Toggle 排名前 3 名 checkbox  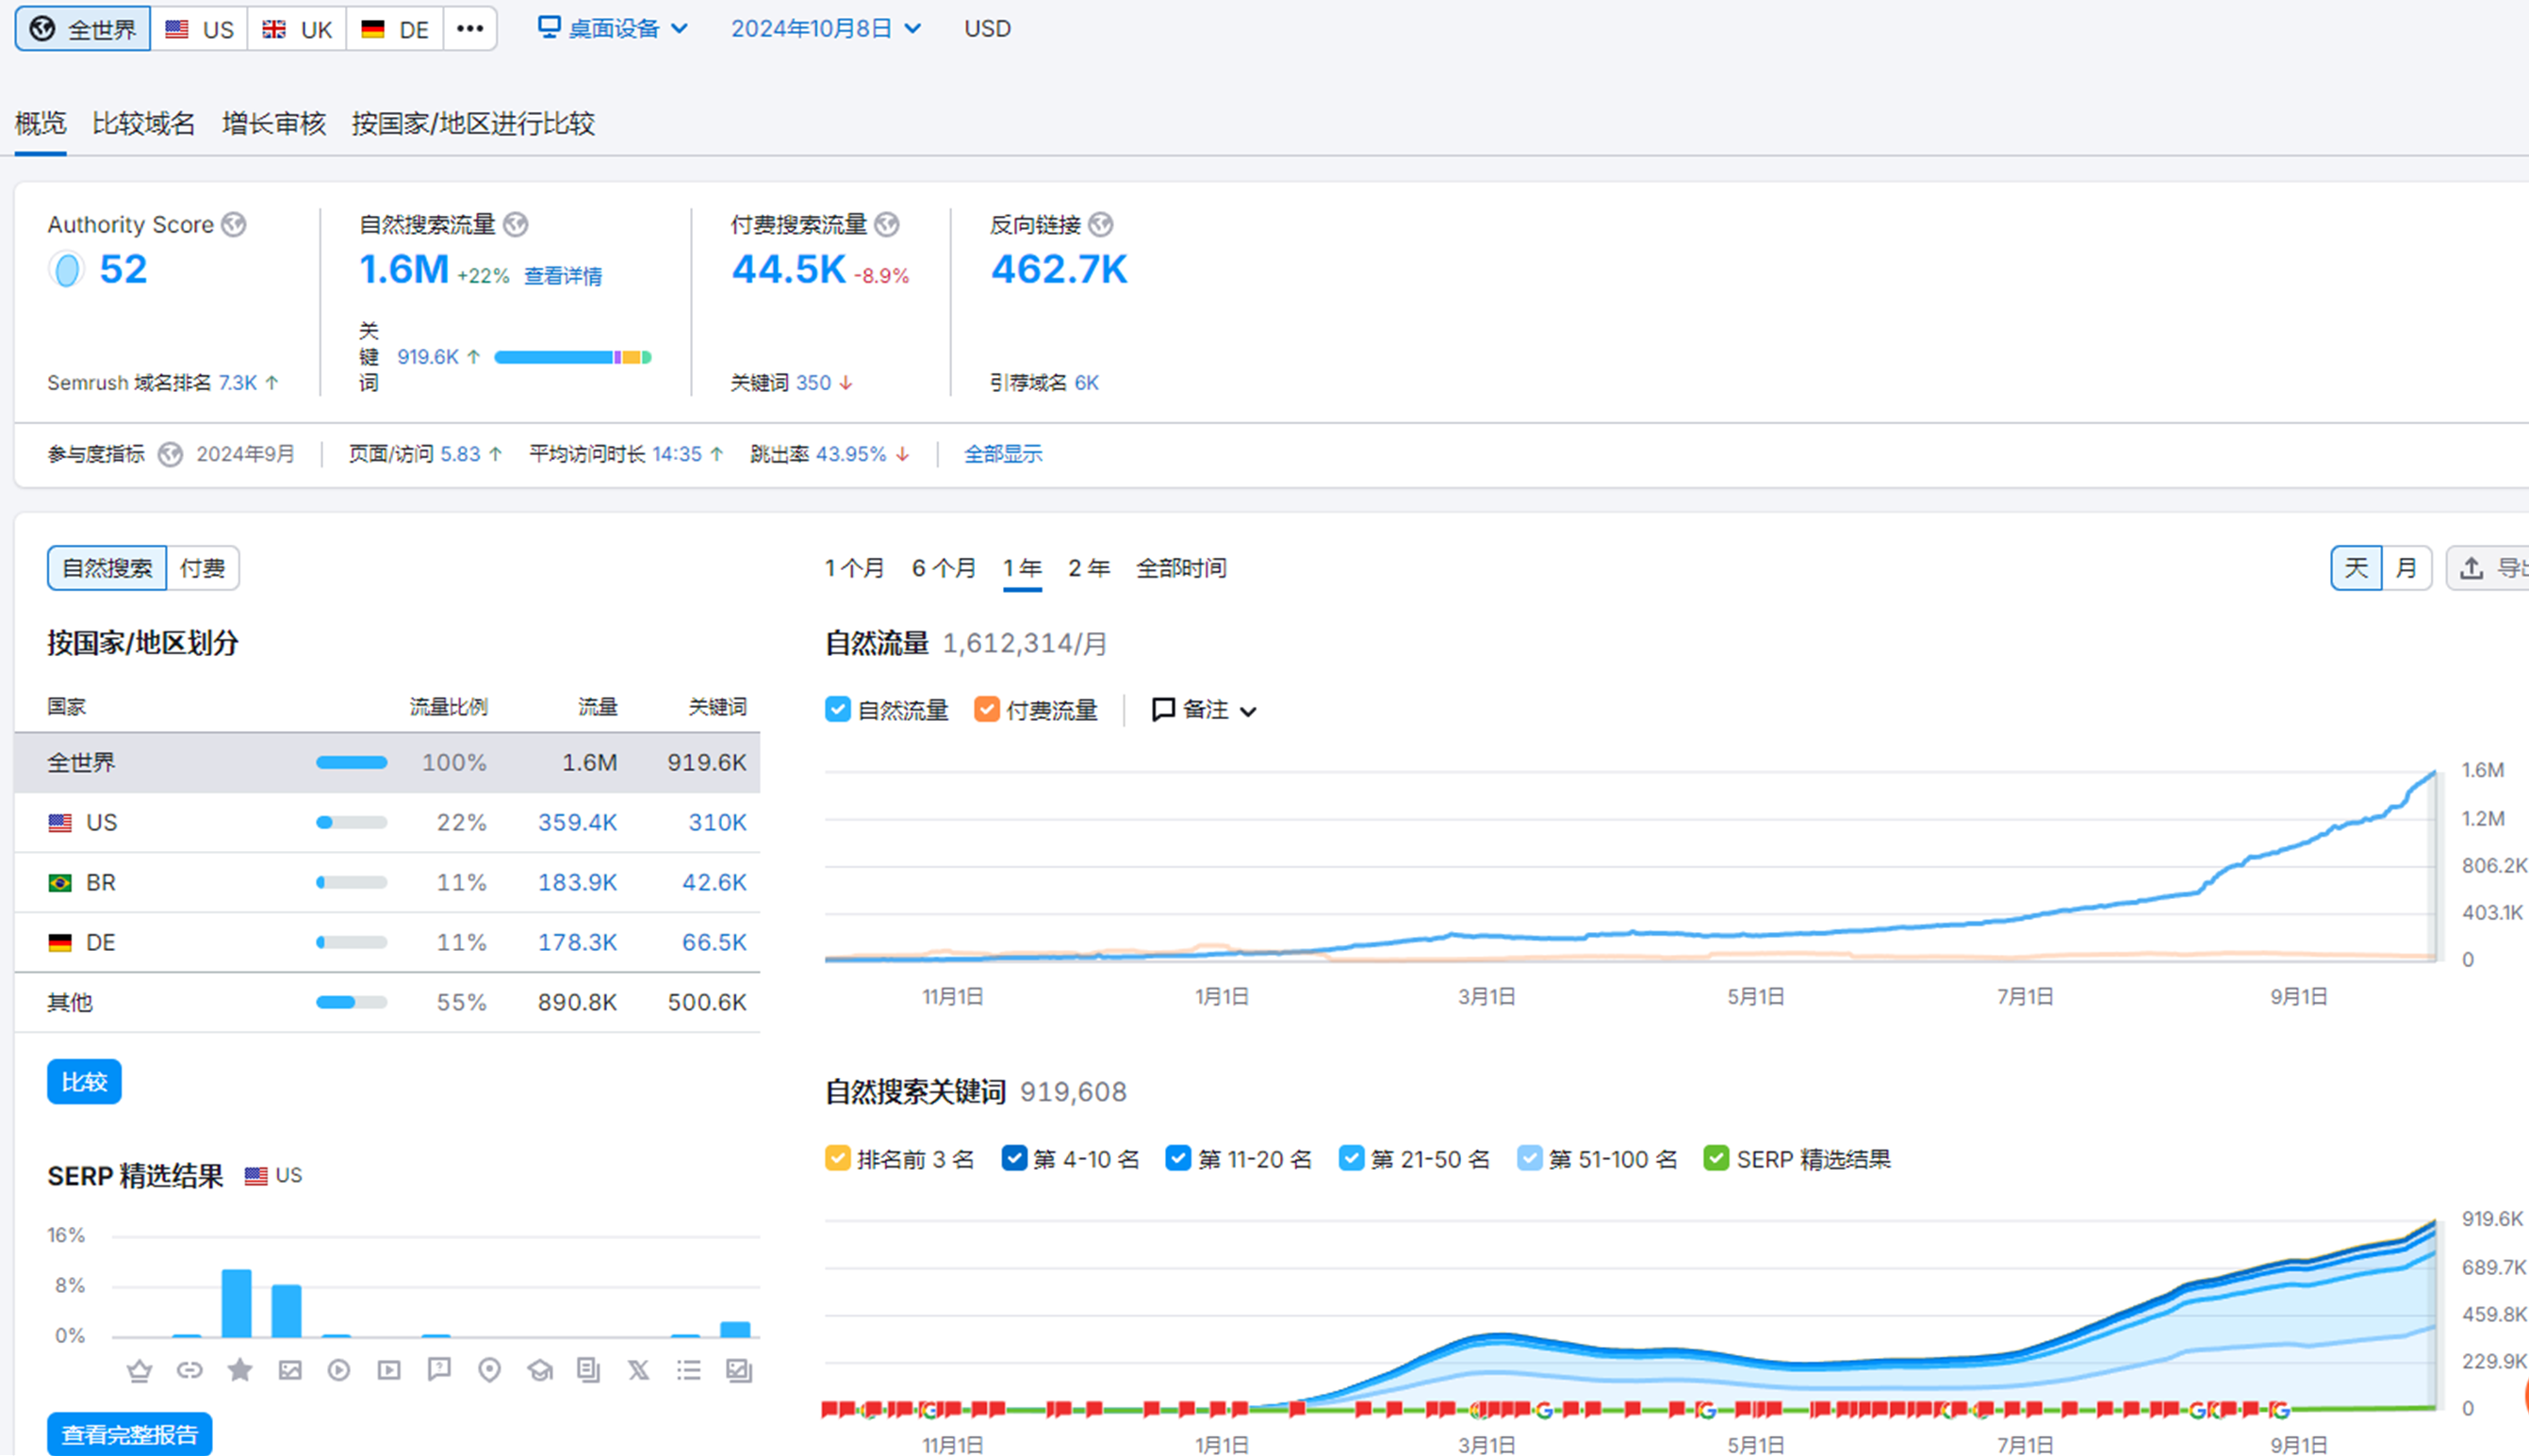(837, 1159)
